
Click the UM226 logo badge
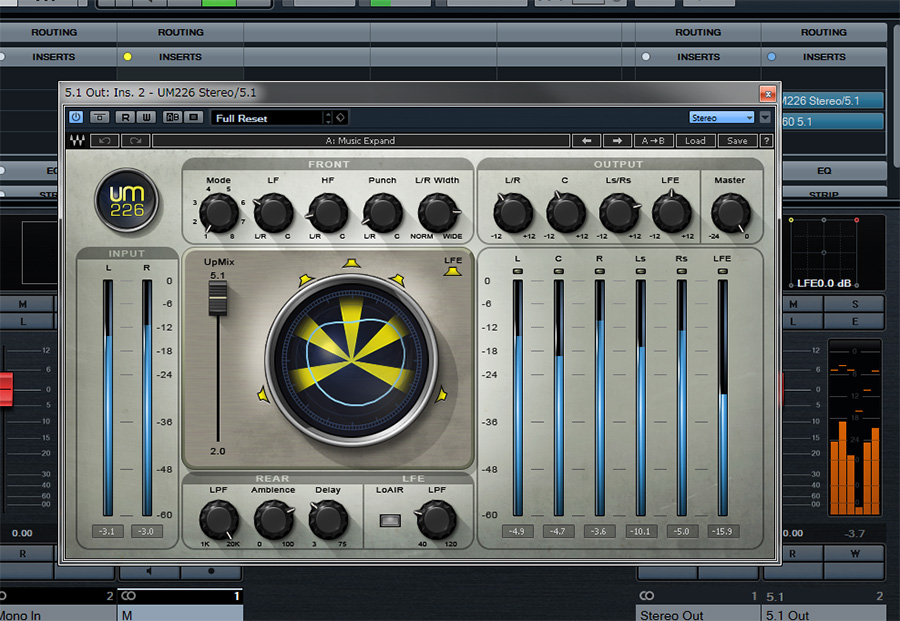click(x=124, y=200)
